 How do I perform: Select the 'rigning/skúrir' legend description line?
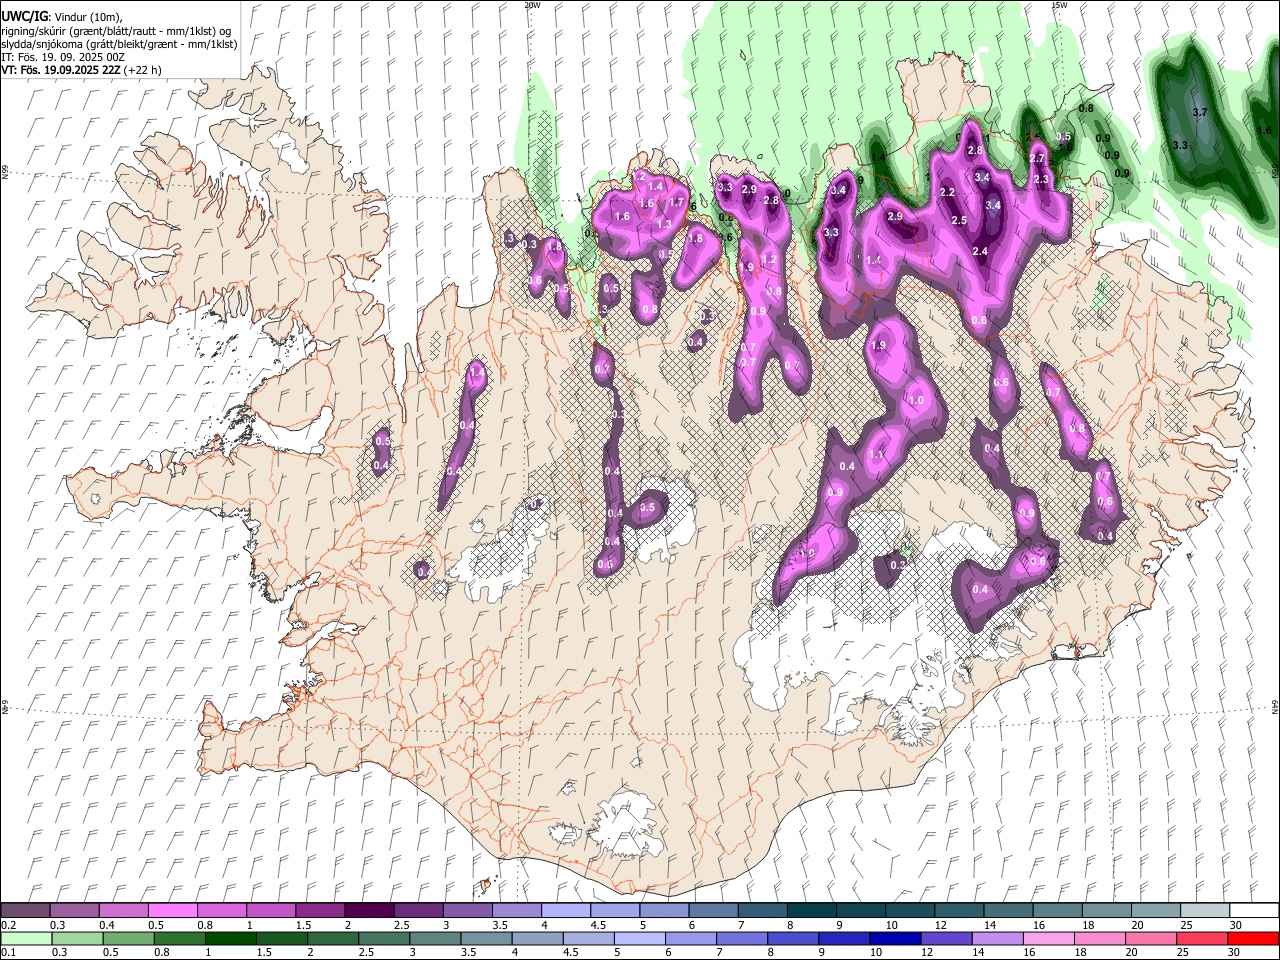[118, 31]
